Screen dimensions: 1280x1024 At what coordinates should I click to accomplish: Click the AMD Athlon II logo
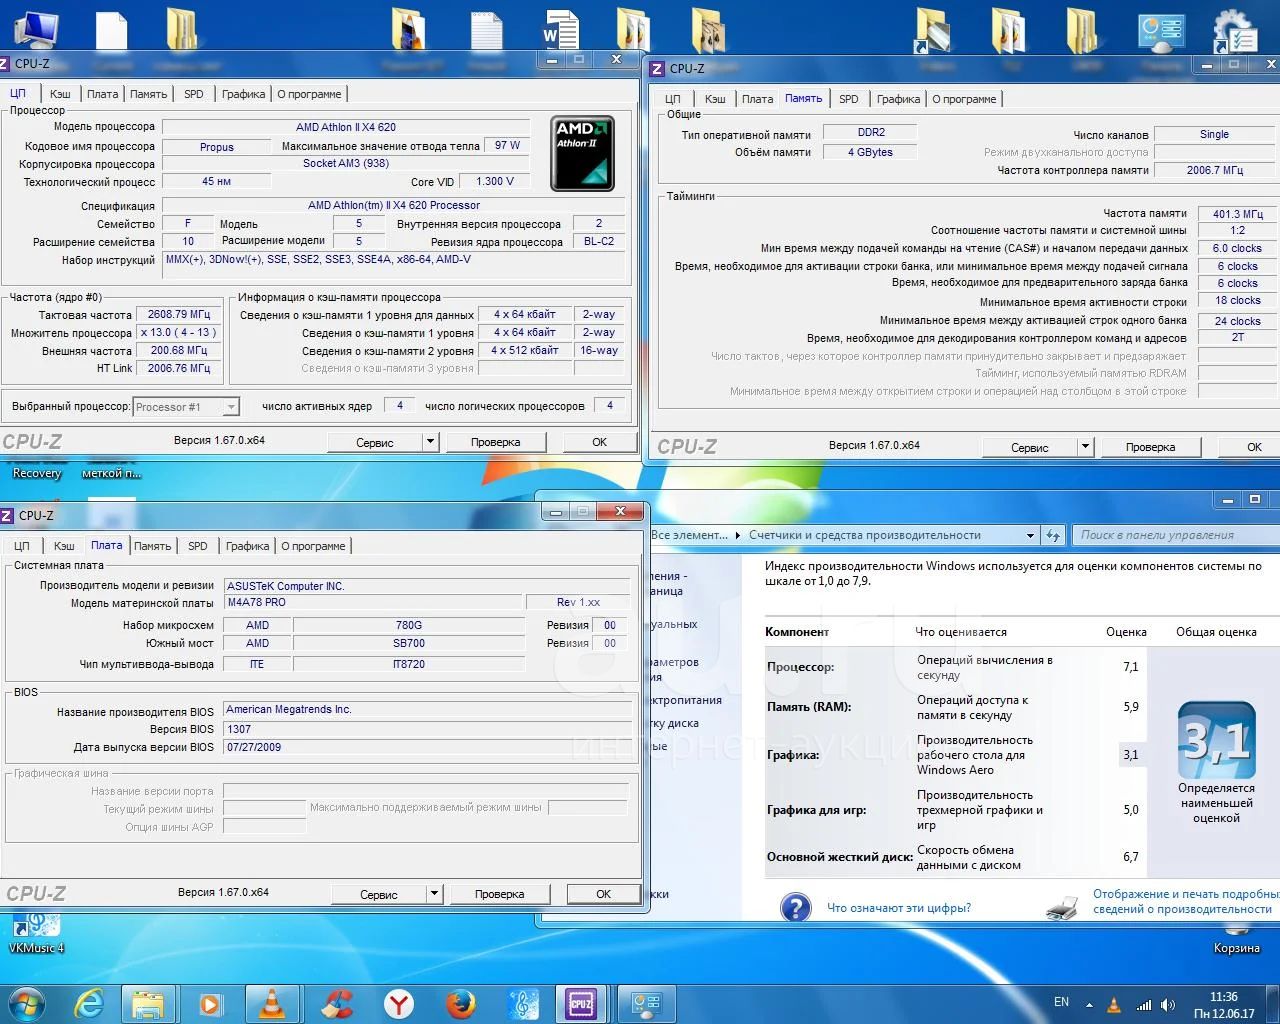click(x=583, y=153)
